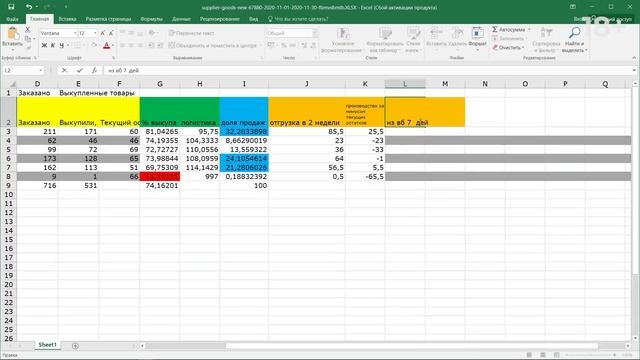
Task: Undo the last action
Action: click(29, 7)
